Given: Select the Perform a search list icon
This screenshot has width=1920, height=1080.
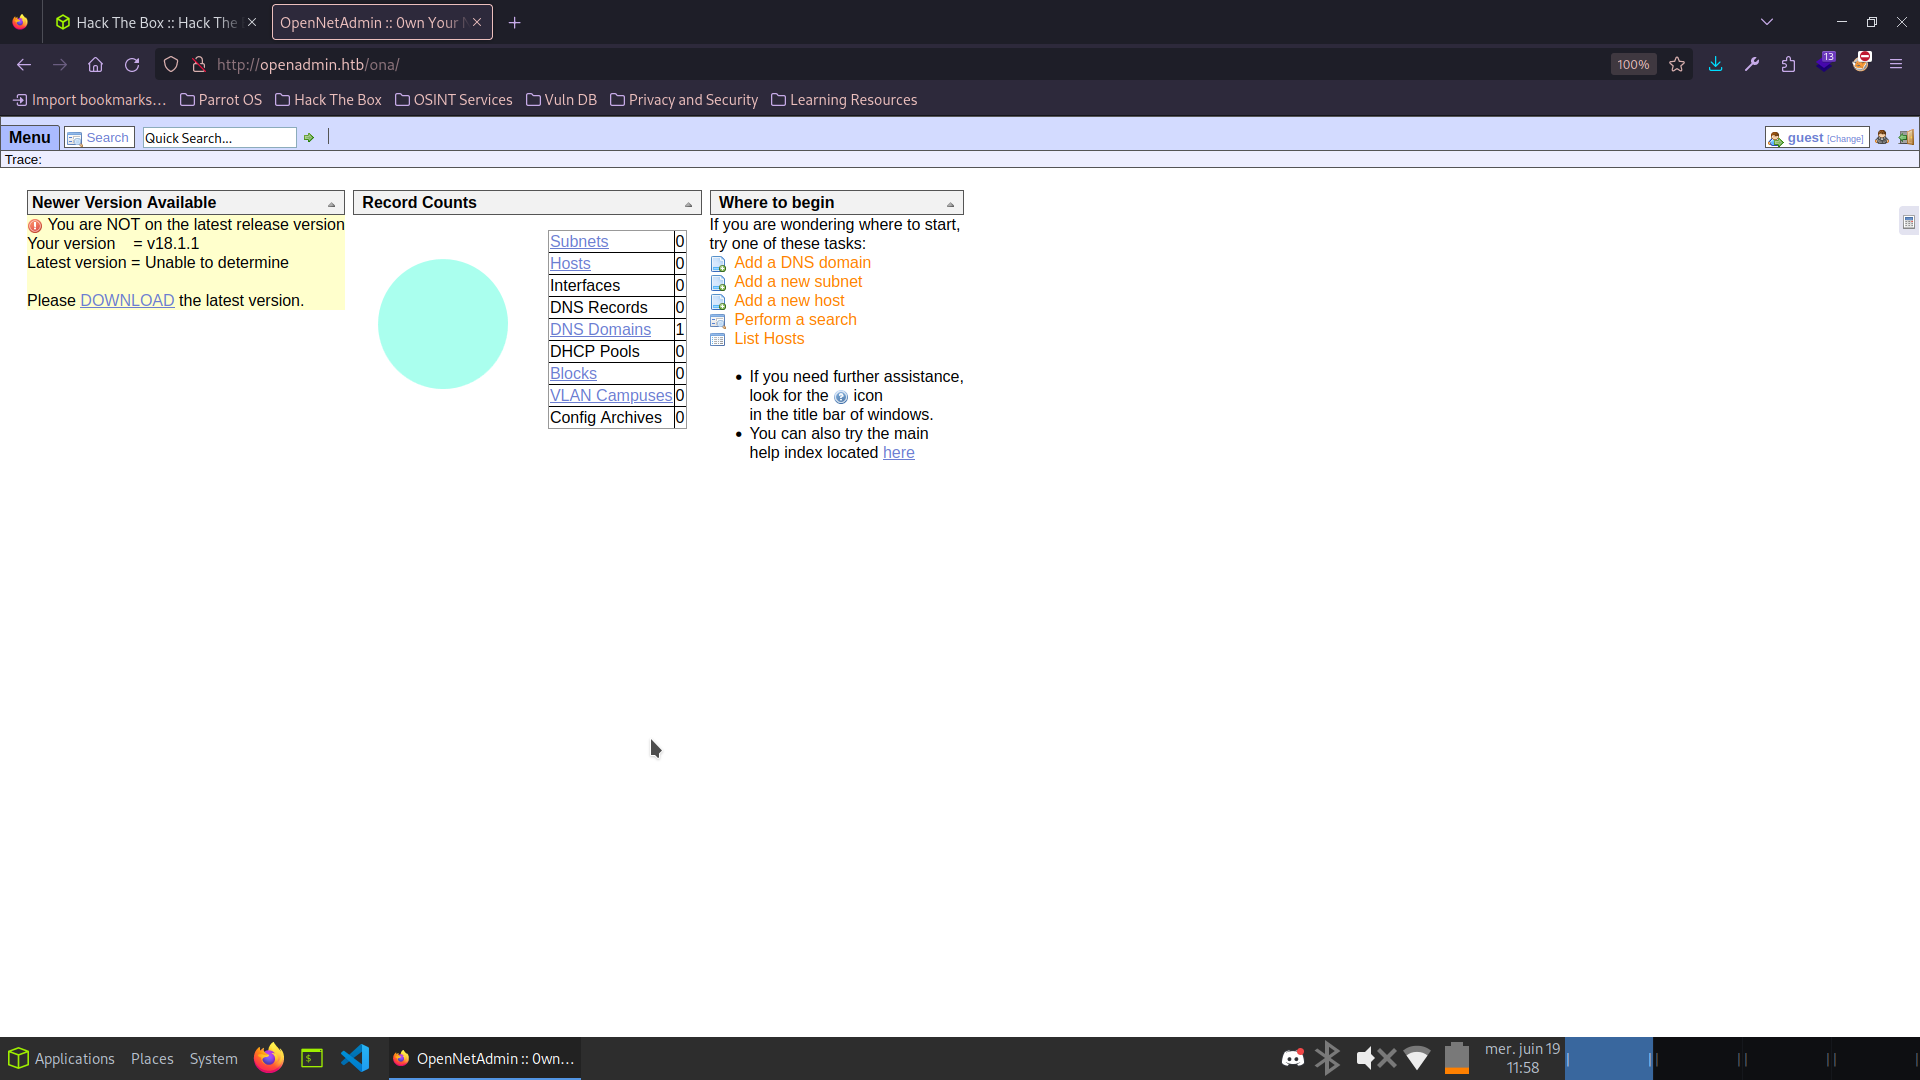Looking at the screenshot, I should (x=718, y=320).
